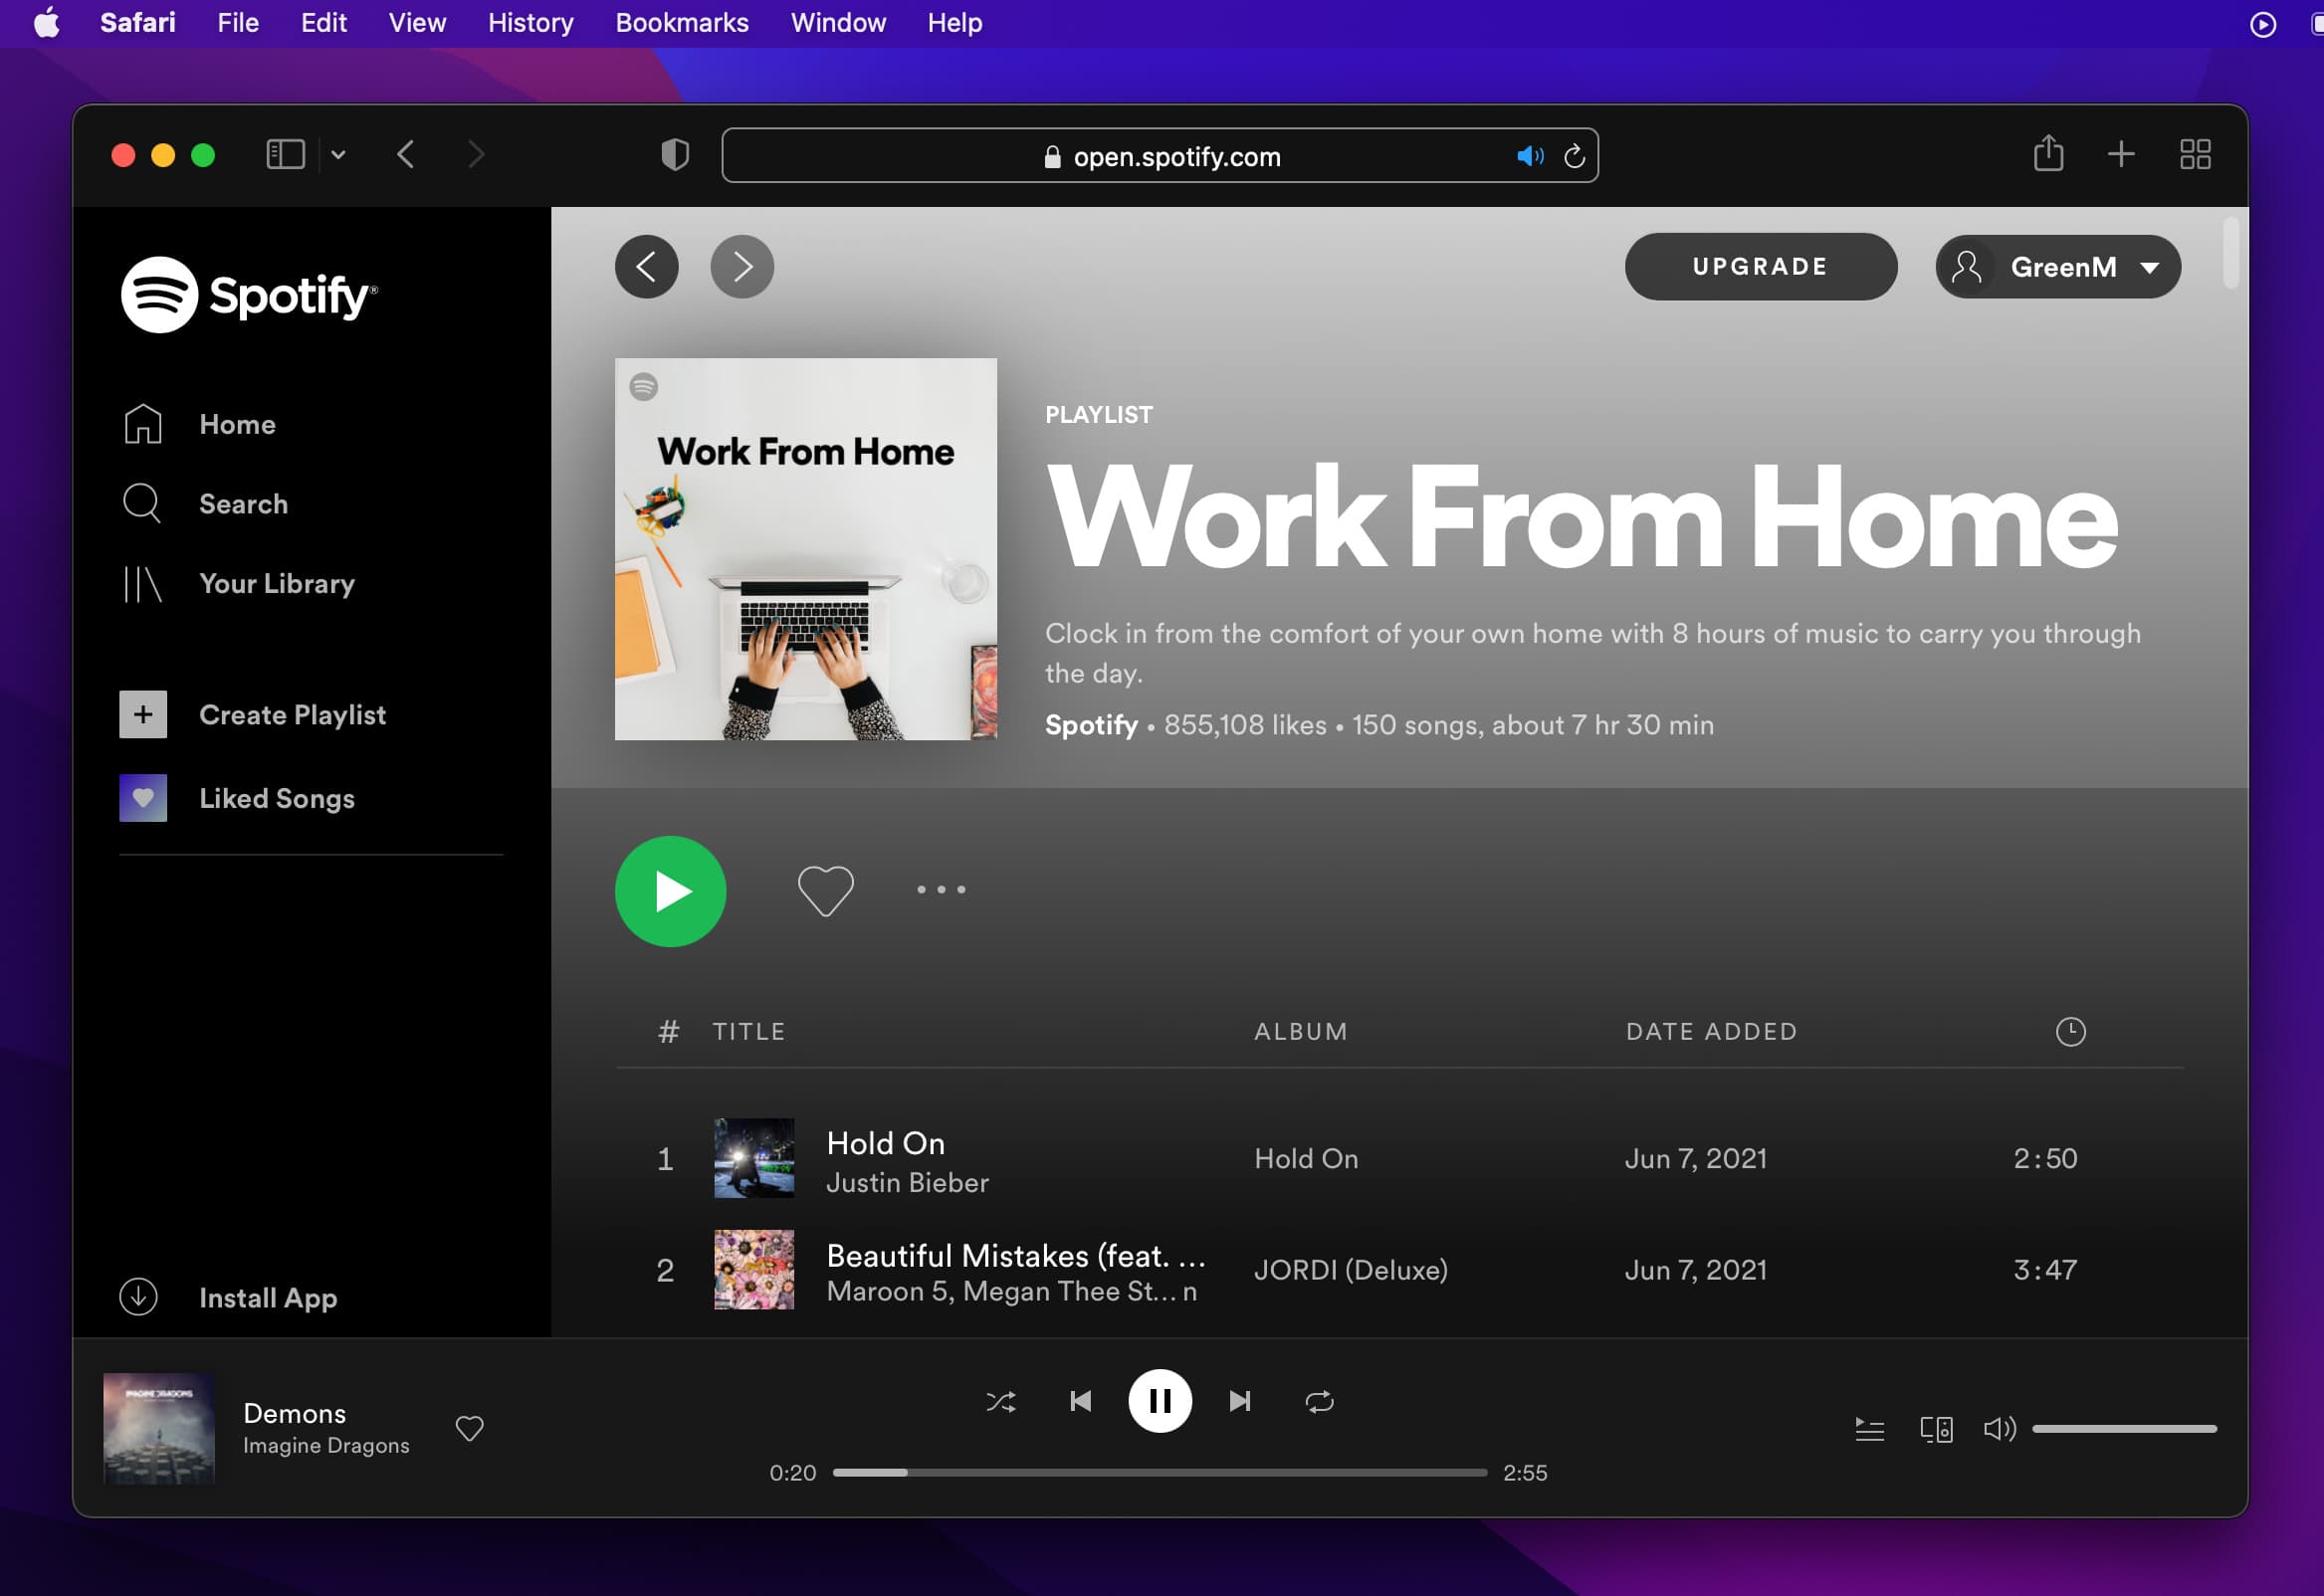Open Your Library
2324x1596 pixels.
(276, 584)
